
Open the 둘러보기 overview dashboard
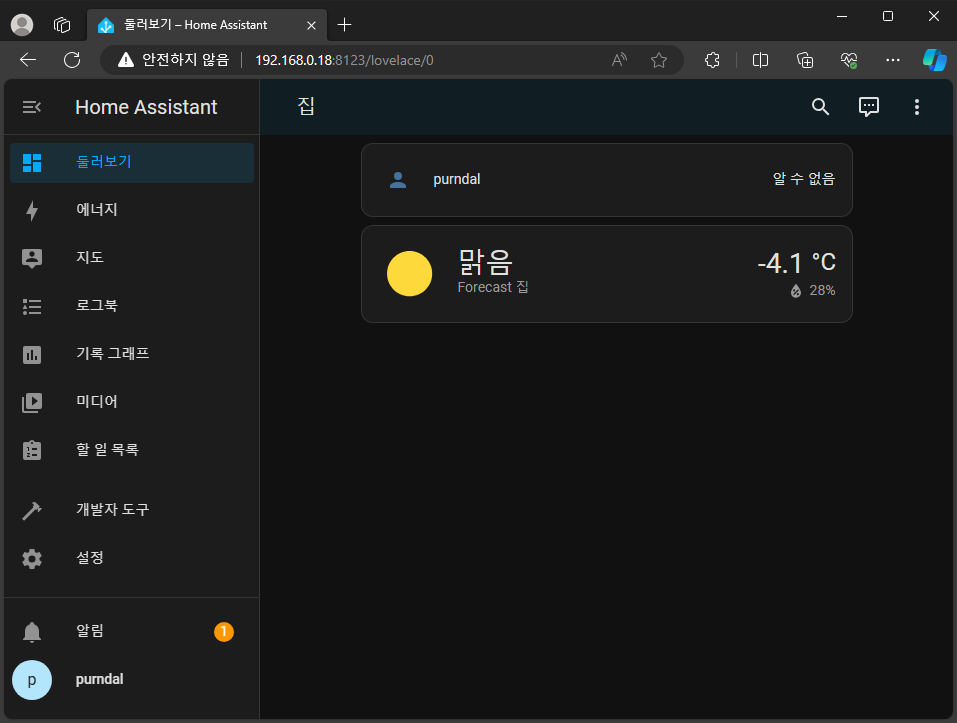(x=132, y=162)
